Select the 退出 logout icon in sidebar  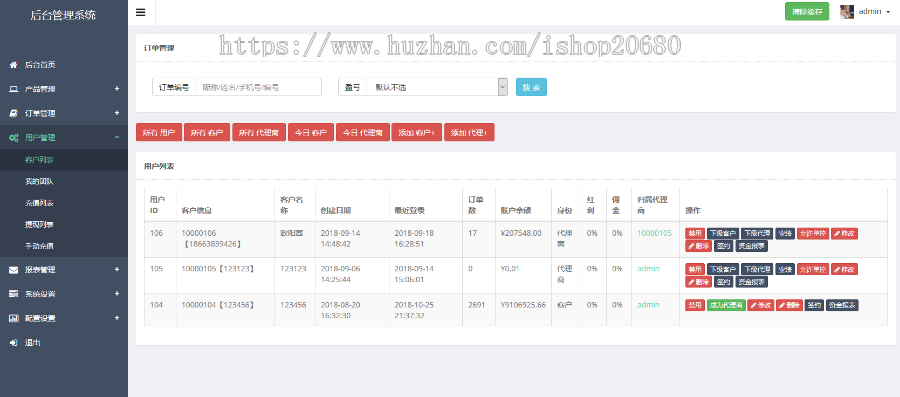tap(13, 342)
